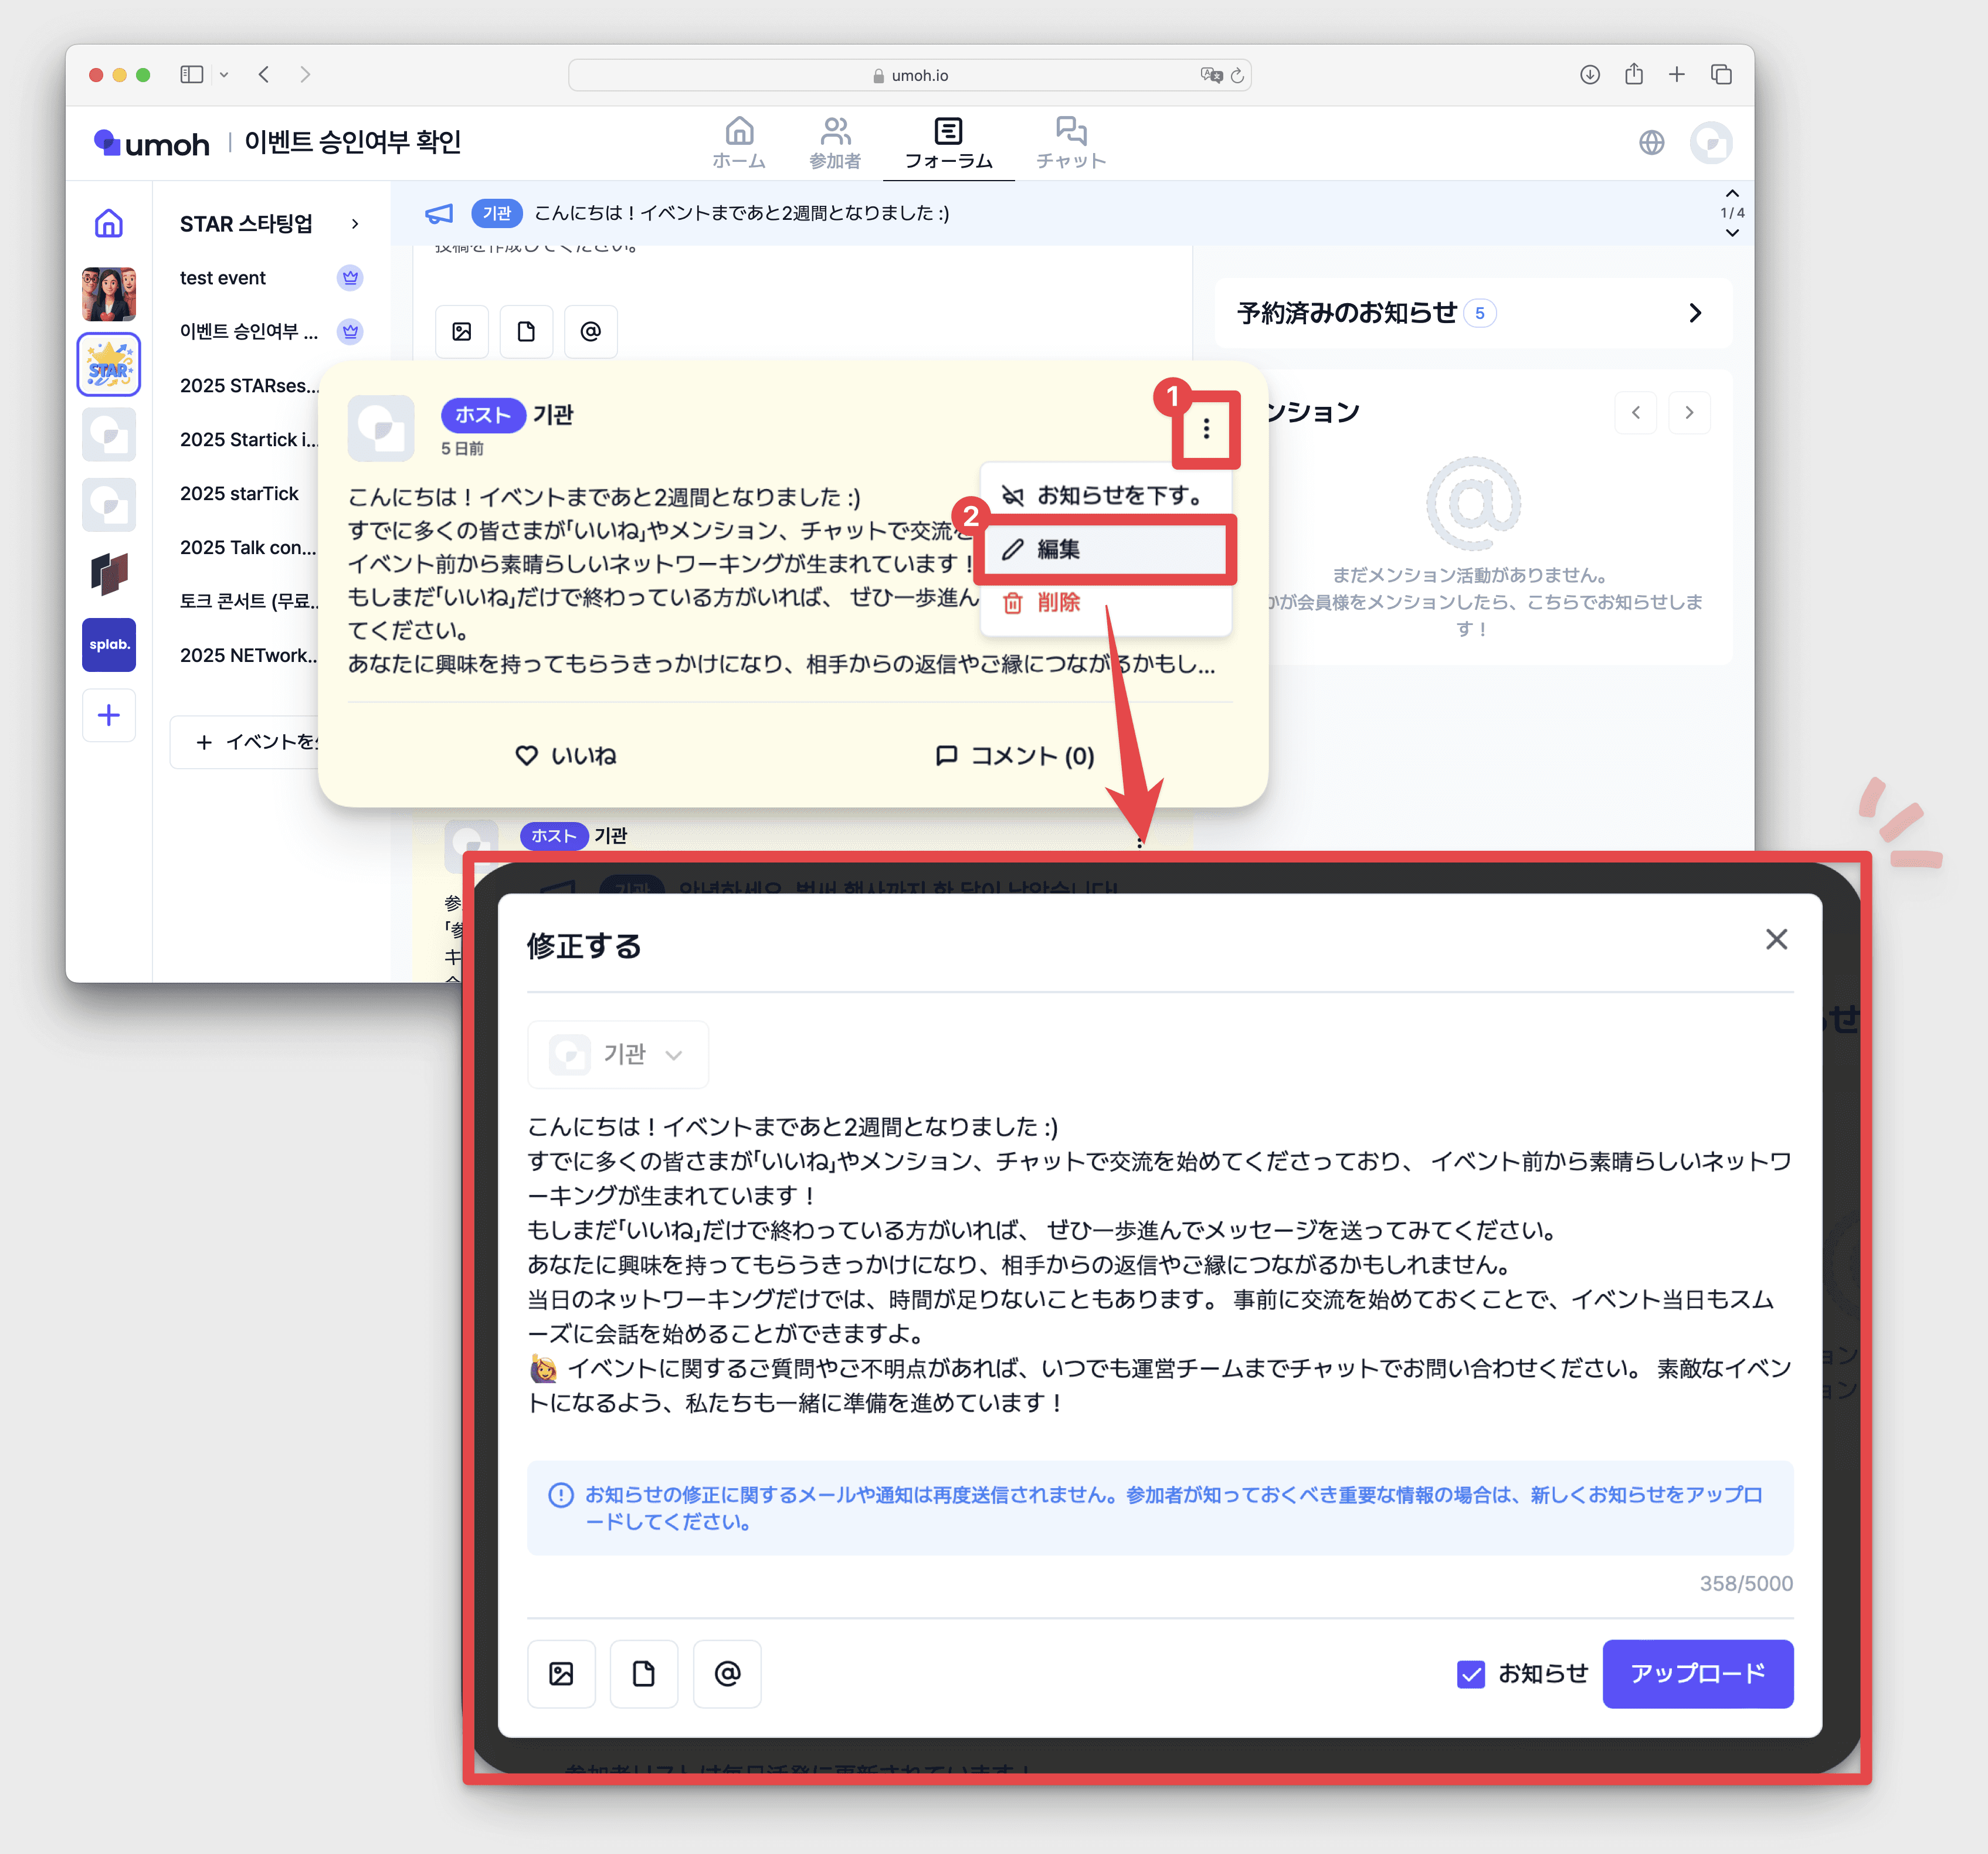Toggle the お知らせ checkbox in edit dialog
The width and height of the screenshot is (1988, 1854).
pyautogui.click(x=1471, y=1673)
